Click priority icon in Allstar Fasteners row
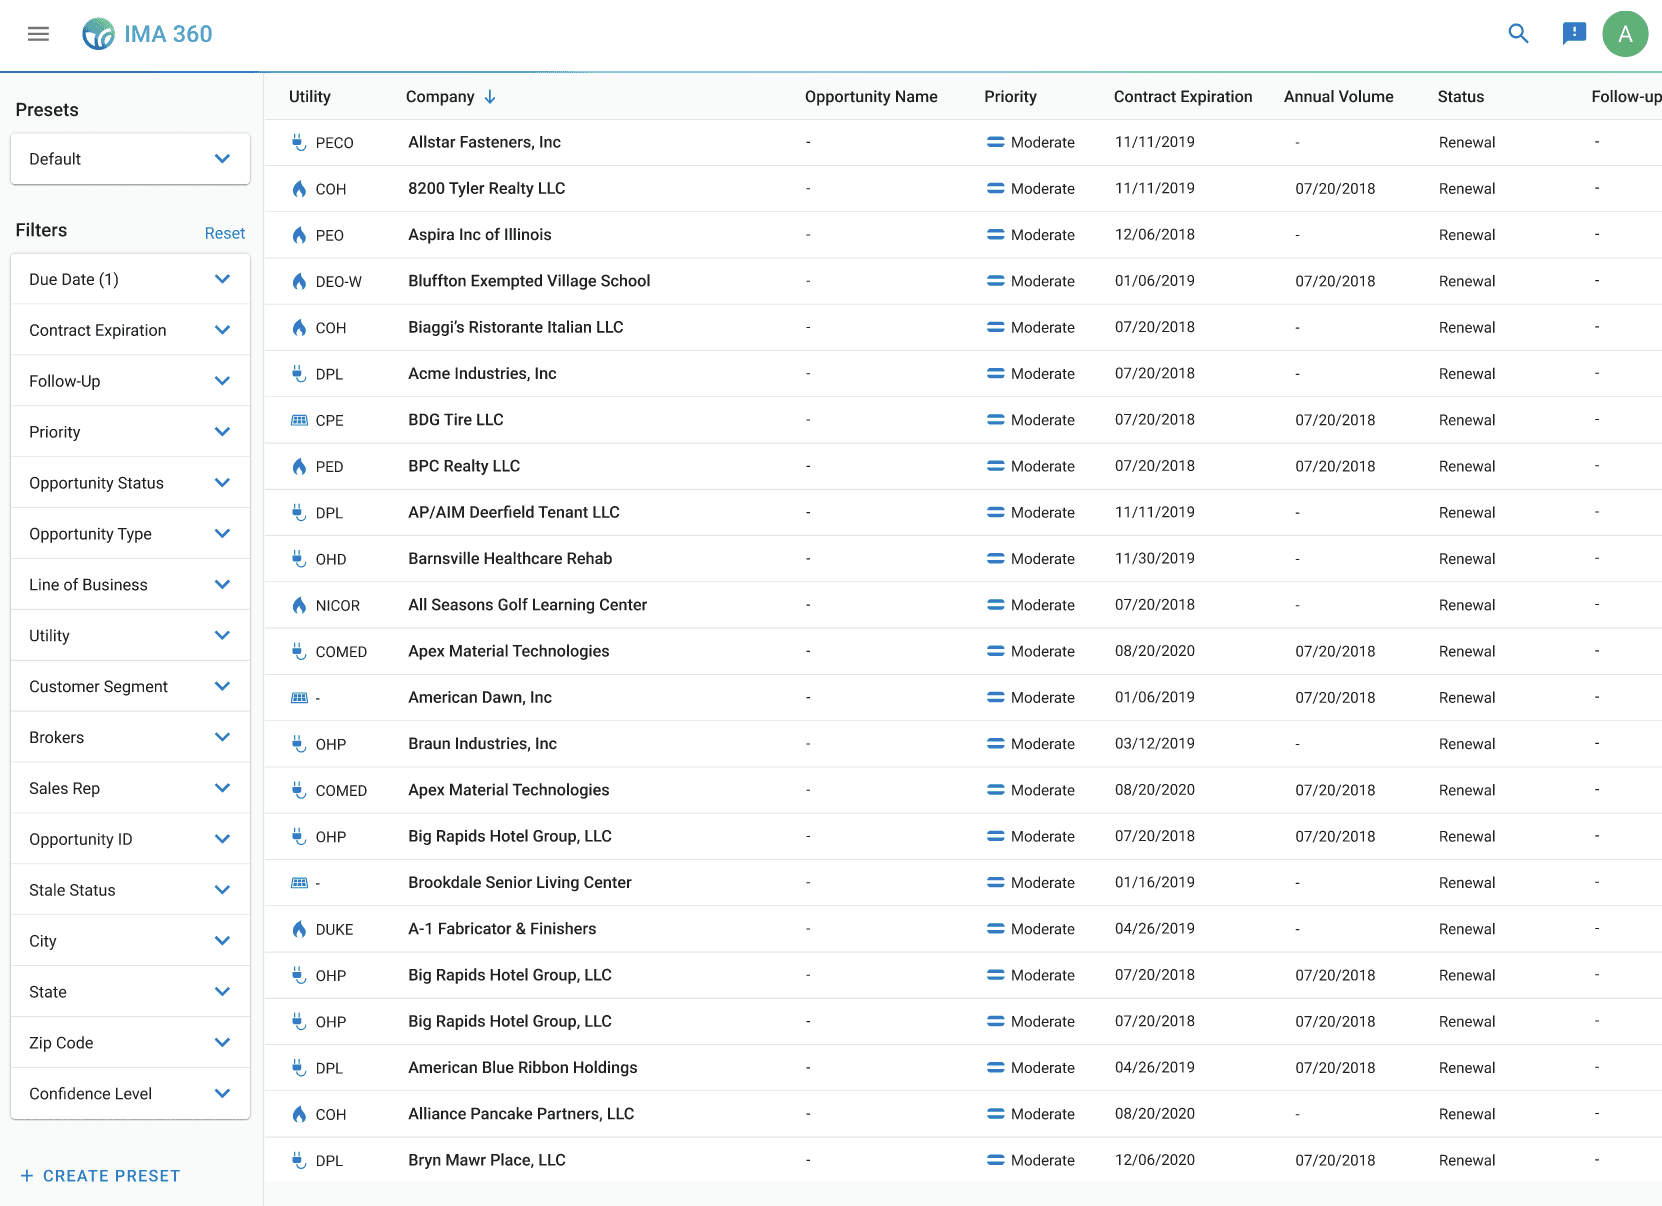This screenshot has height=1206, width=1662. [x=995, y=142]
